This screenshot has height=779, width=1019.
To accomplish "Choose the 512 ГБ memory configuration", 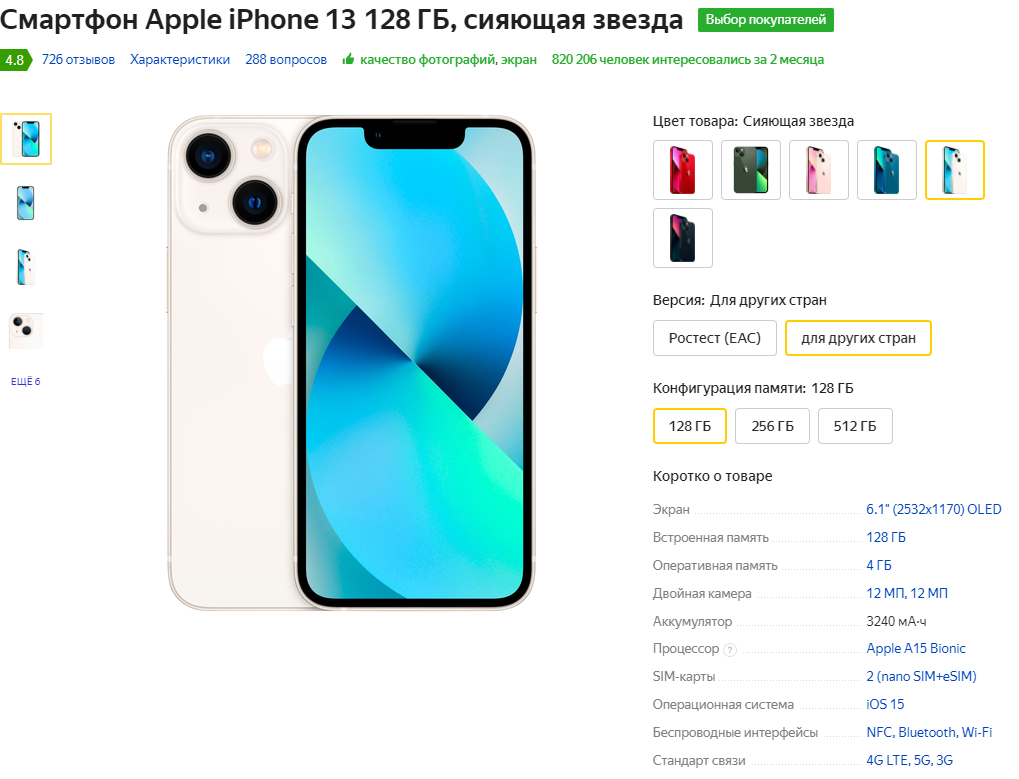I will coord(855,426).
